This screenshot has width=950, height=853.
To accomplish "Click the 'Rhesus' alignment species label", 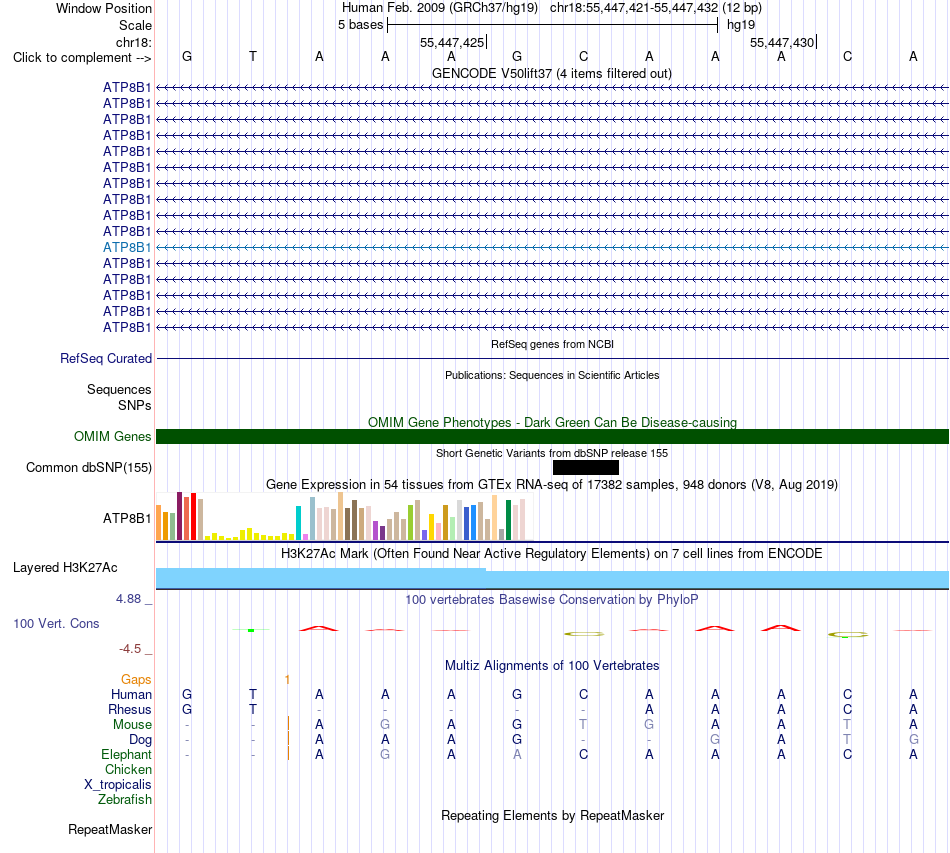I will (130, 709).
